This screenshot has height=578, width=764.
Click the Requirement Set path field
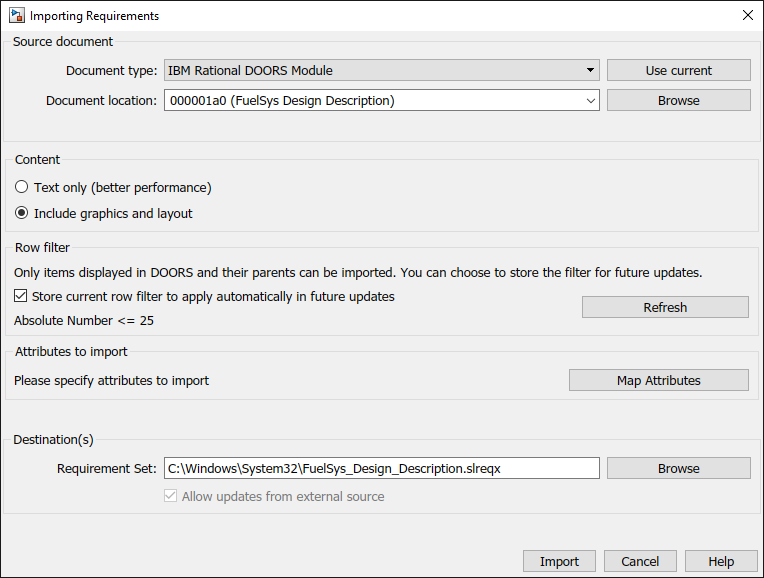tap(381, 468)
